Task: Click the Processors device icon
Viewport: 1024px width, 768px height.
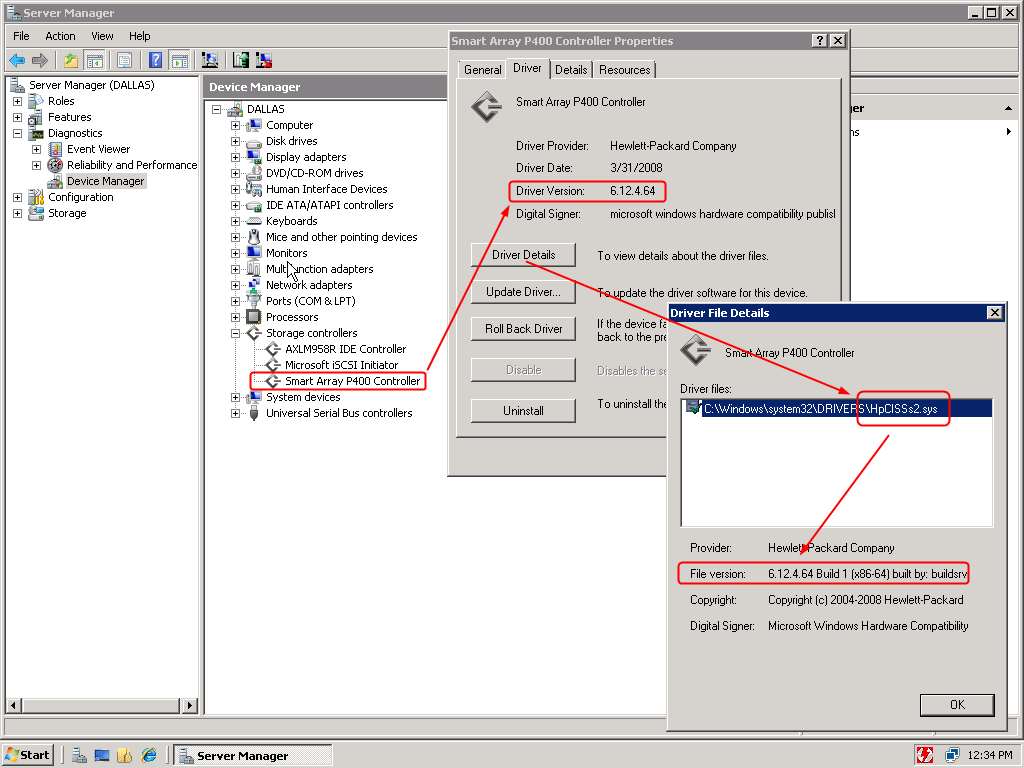Action: [254, 317]
